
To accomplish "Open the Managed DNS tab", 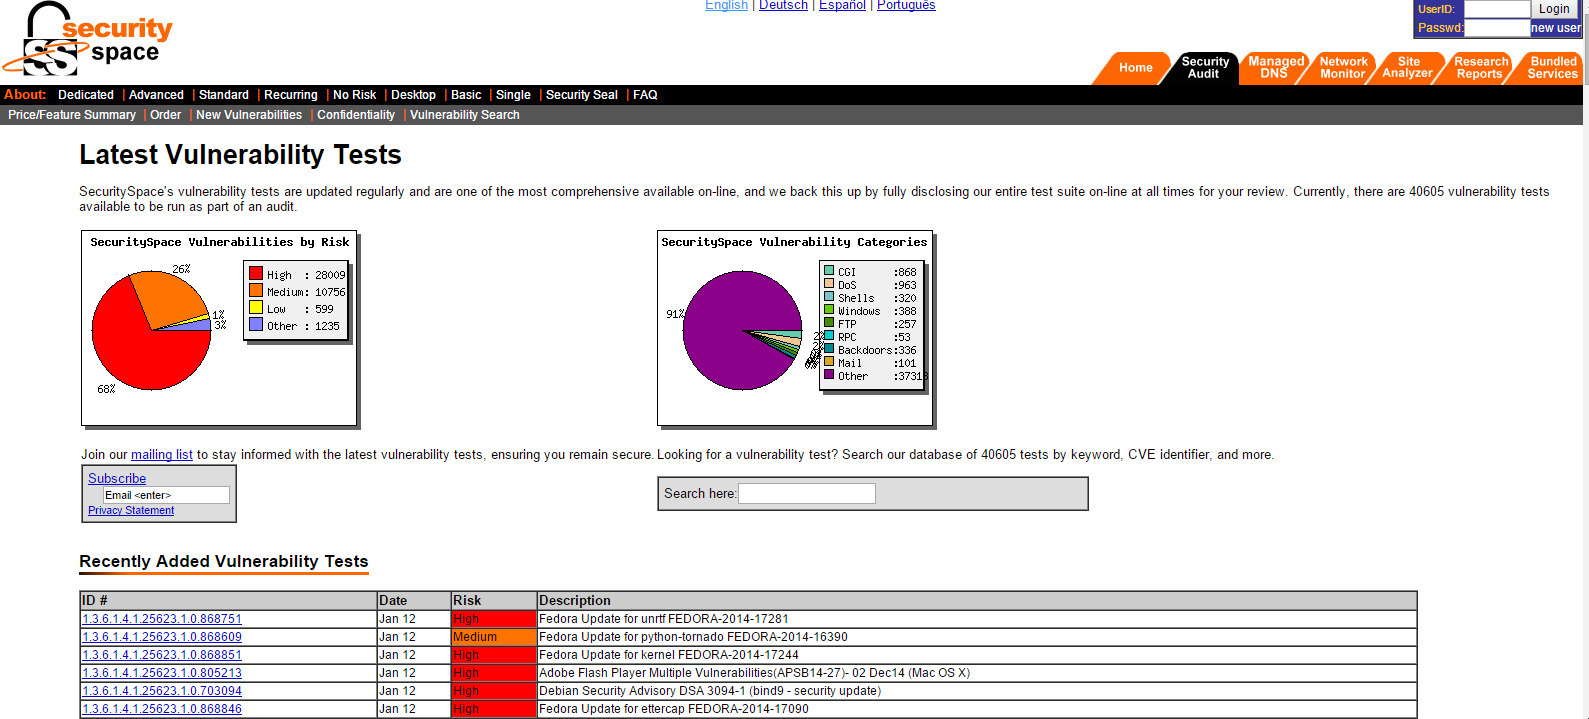I will (1275, 68).
